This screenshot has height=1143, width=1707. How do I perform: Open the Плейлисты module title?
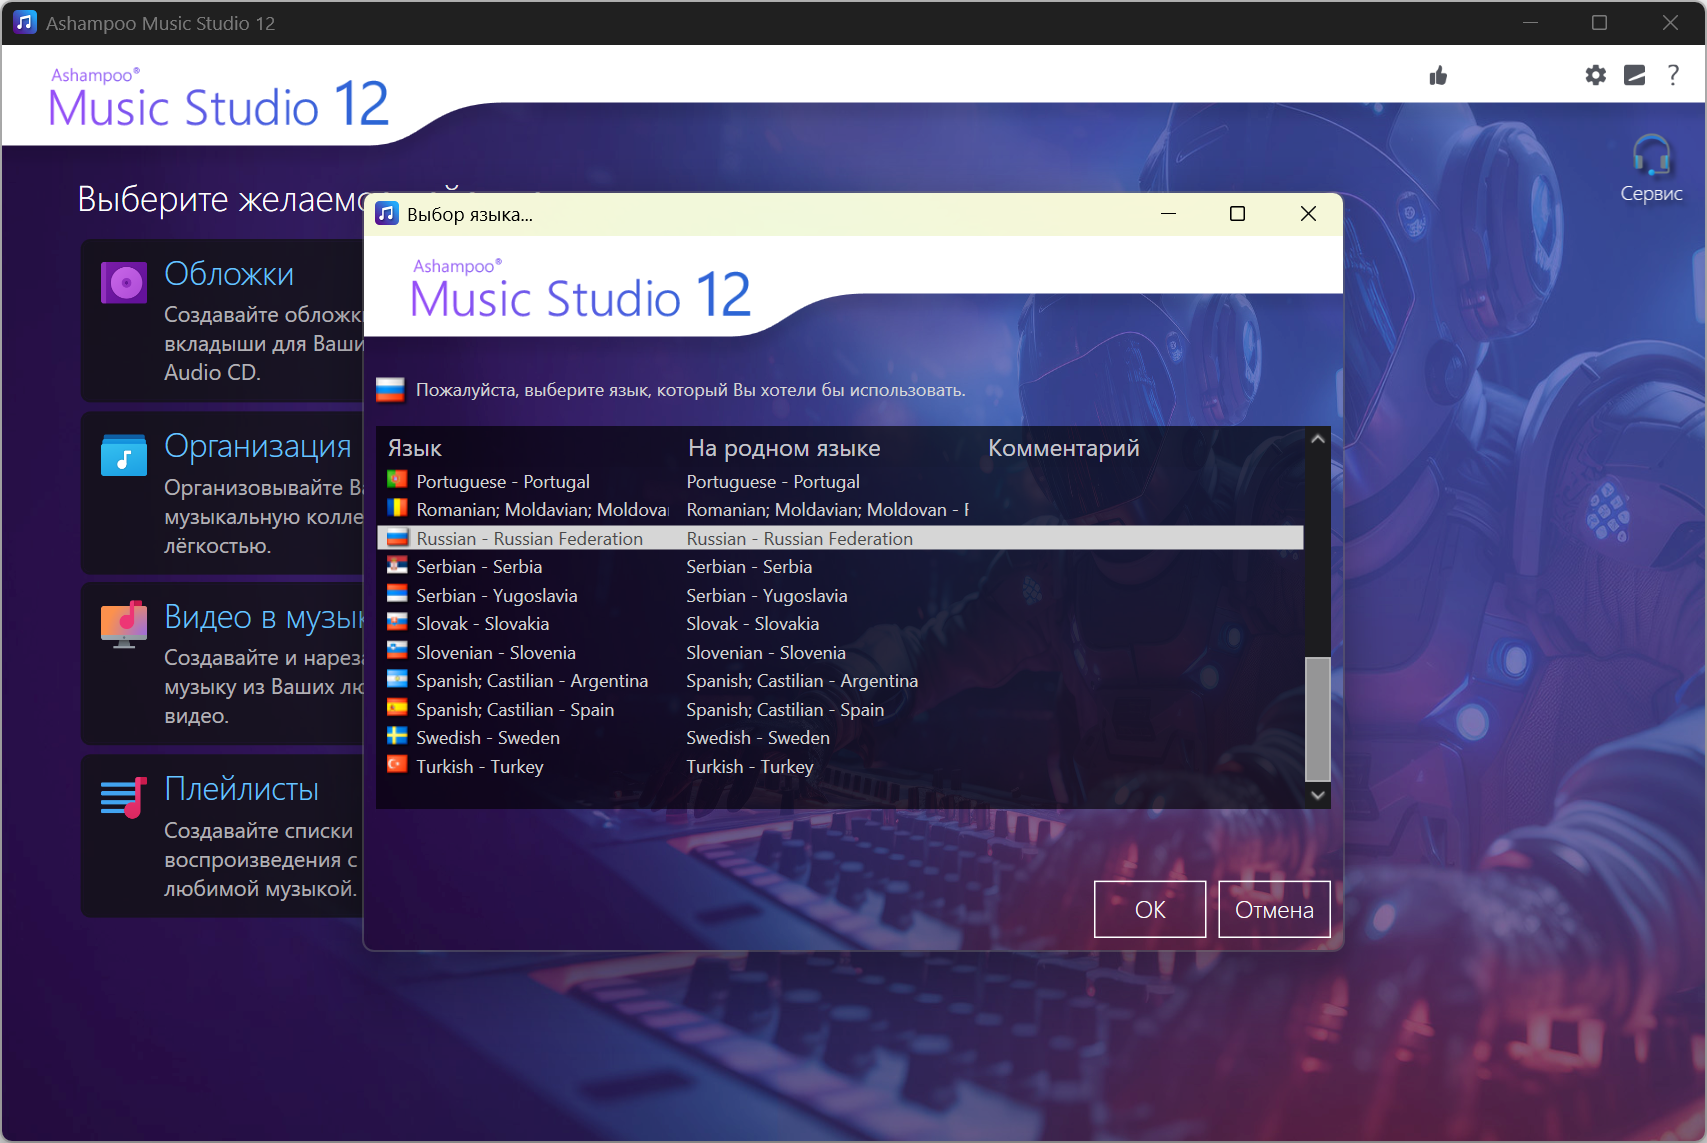click(x=241, y=788)
